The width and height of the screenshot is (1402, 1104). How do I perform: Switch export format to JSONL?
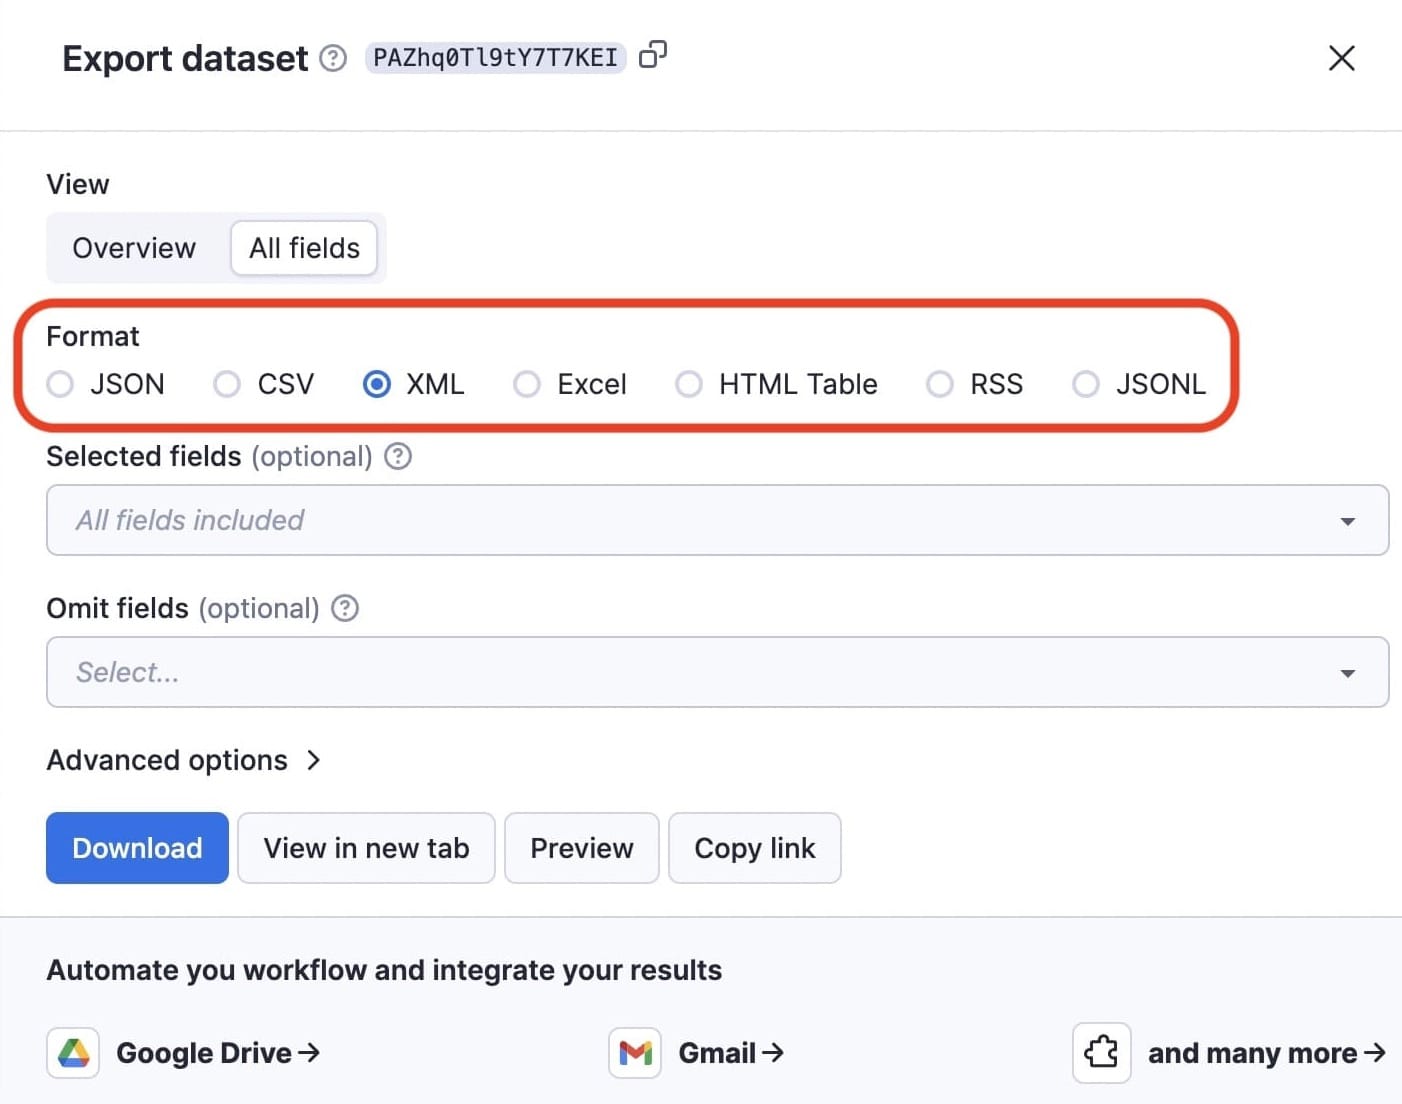[1087, 384]
